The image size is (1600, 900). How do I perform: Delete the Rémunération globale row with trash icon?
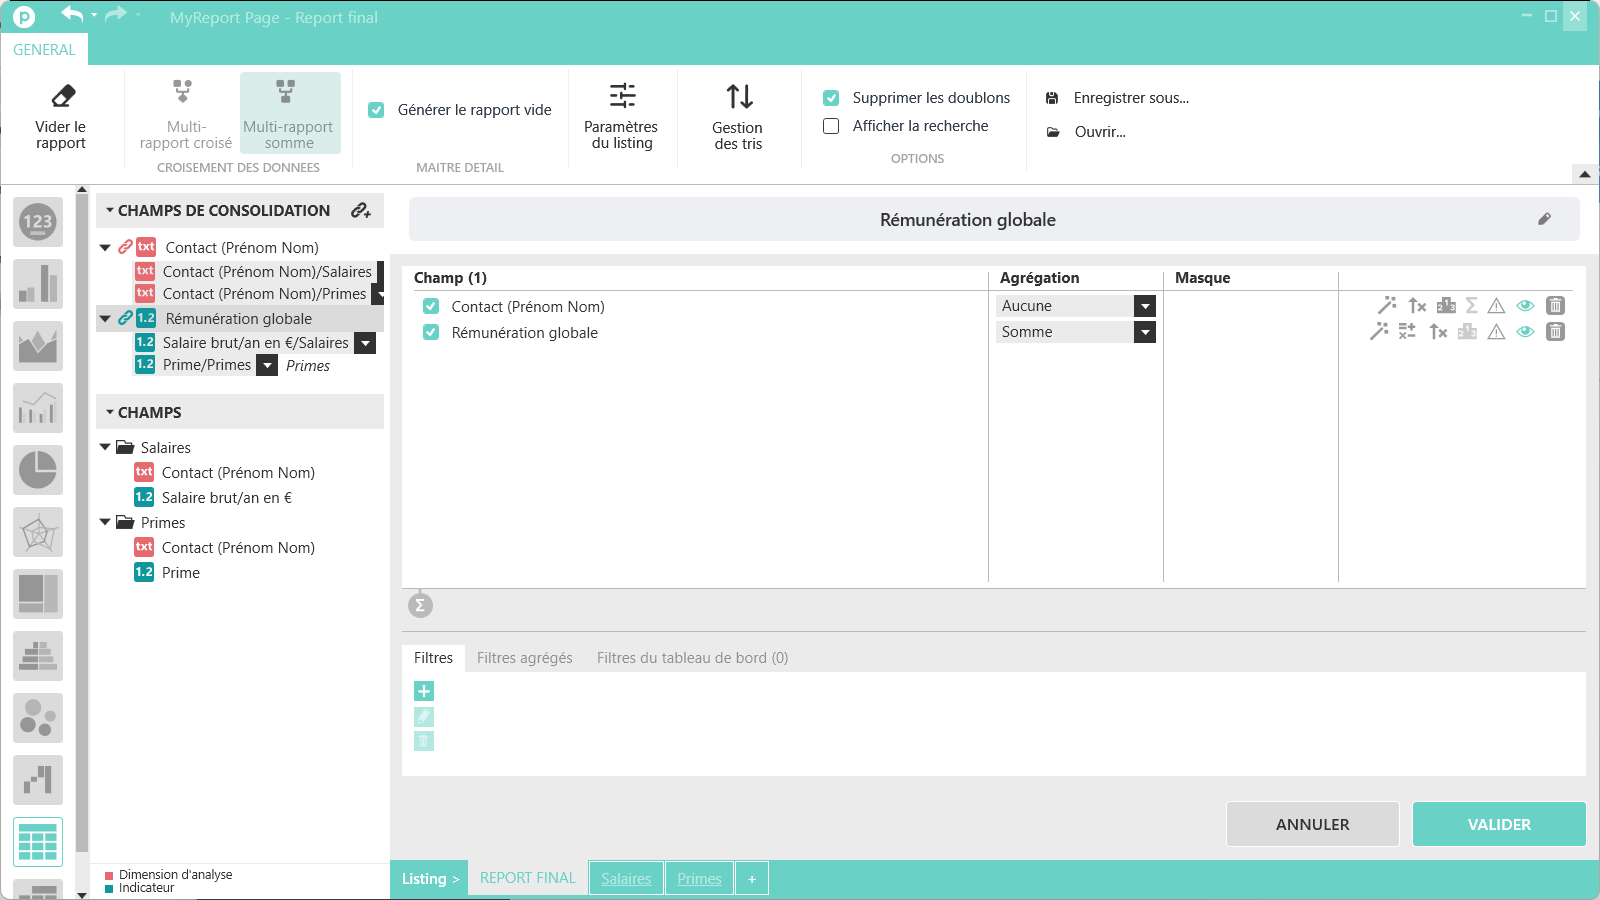(x=1555, y=332)
